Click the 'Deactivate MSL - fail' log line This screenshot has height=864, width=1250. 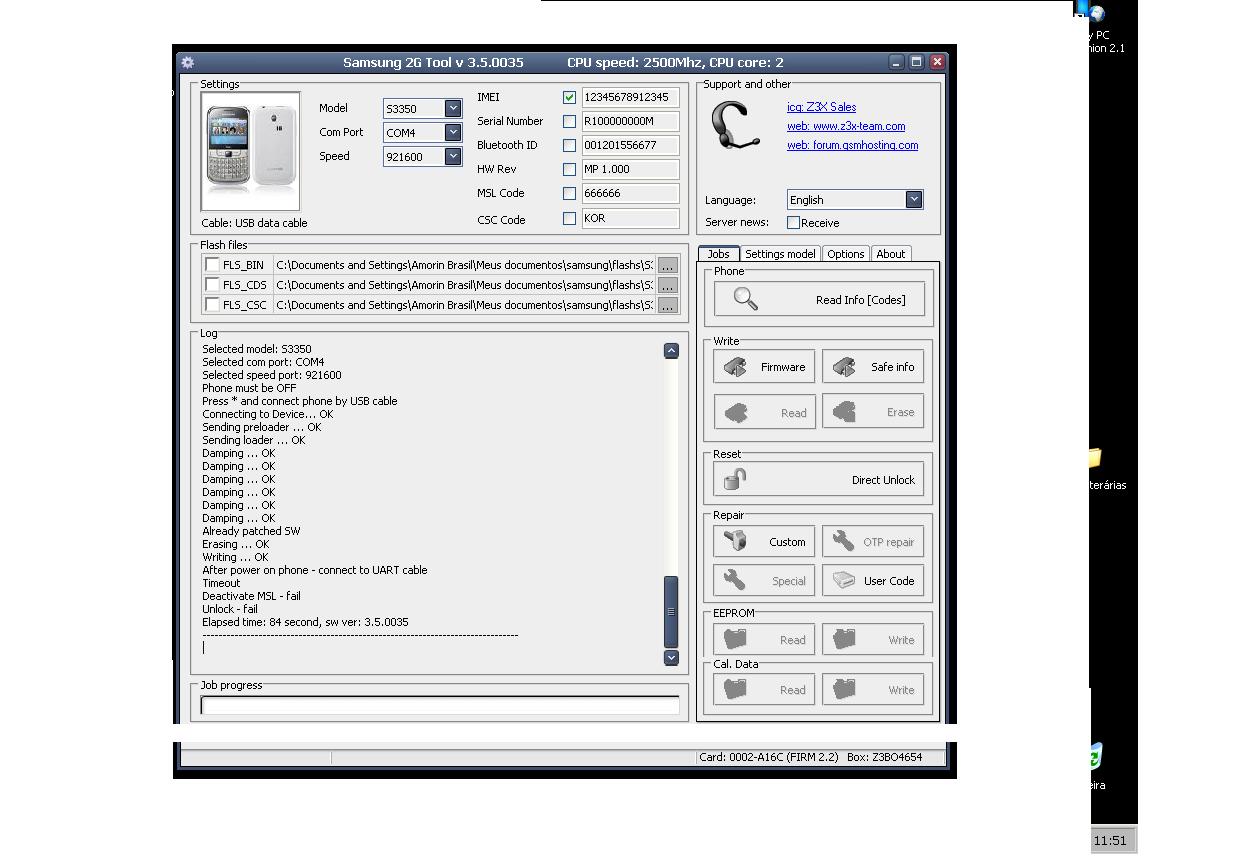[251, 596]
